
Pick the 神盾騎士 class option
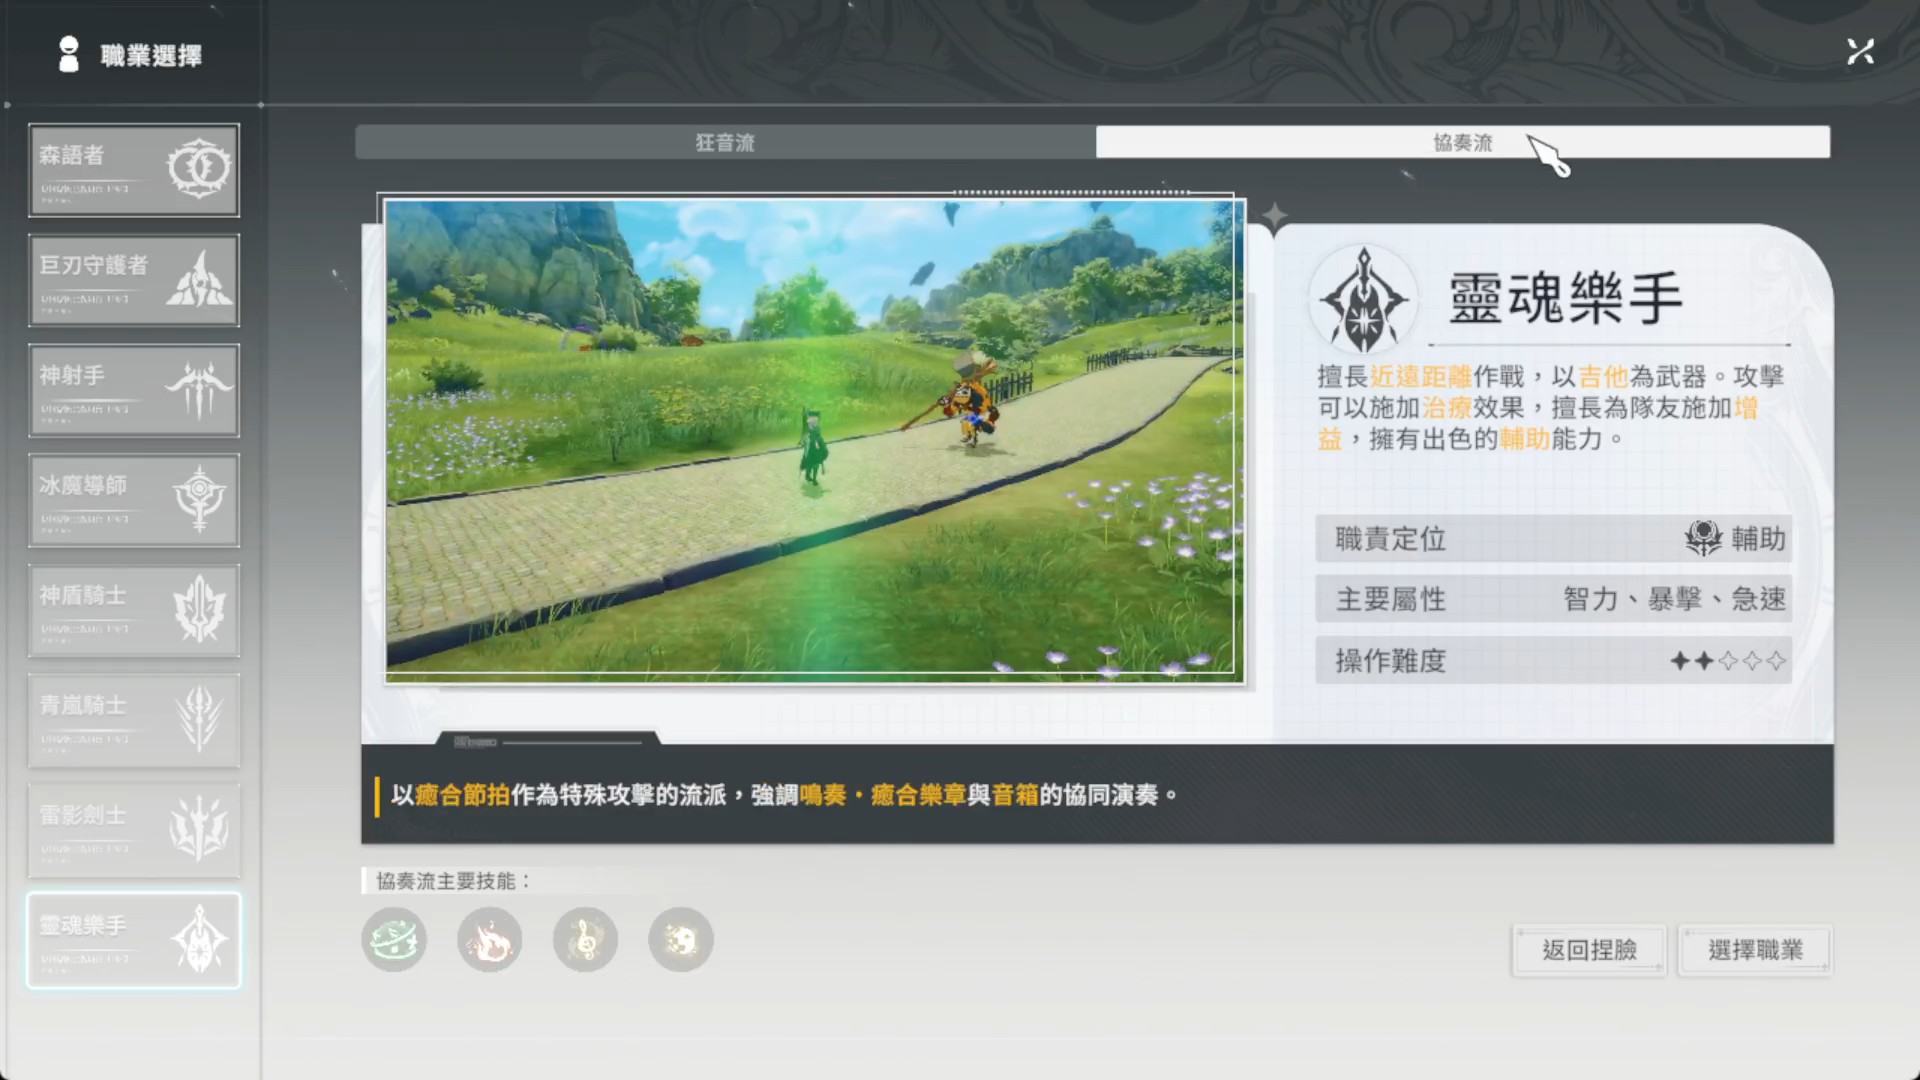pyautogui.click(x=134, y=610)
